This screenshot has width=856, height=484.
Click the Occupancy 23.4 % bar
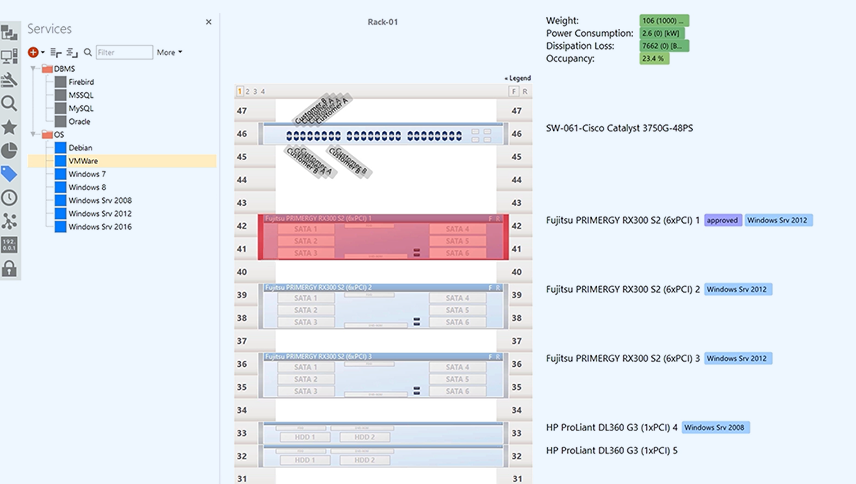click(654, 59)
